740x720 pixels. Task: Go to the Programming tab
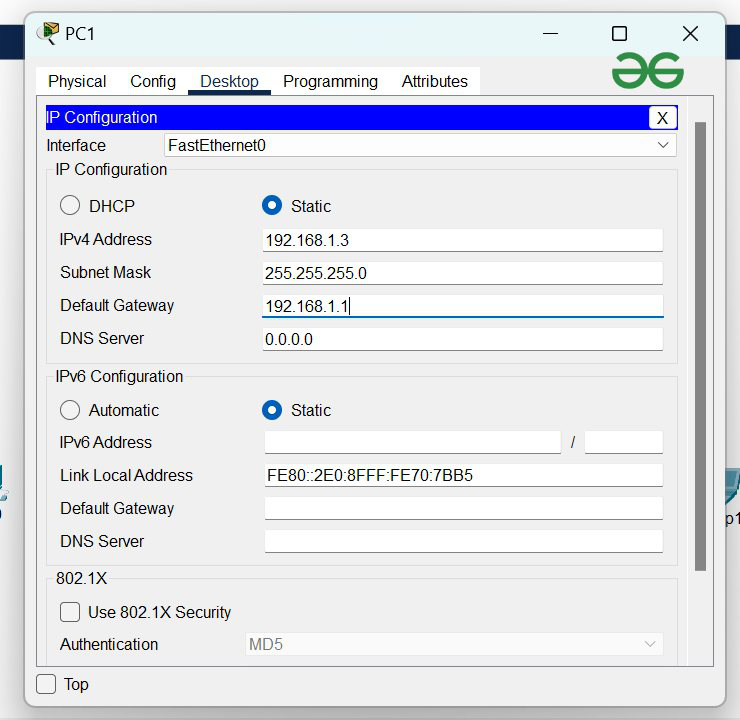(330, 81)
